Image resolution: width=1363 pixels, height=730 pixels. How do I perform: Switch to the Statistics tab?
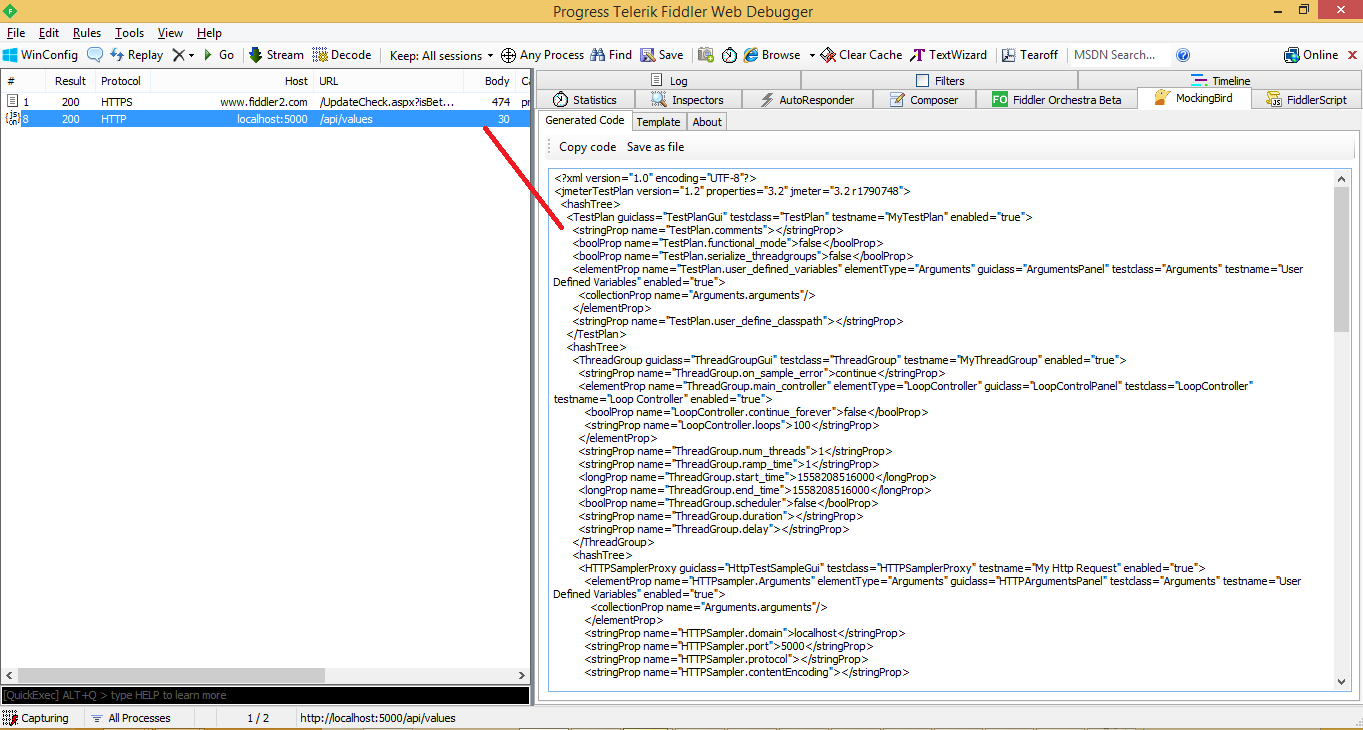[x=586, y=99]
